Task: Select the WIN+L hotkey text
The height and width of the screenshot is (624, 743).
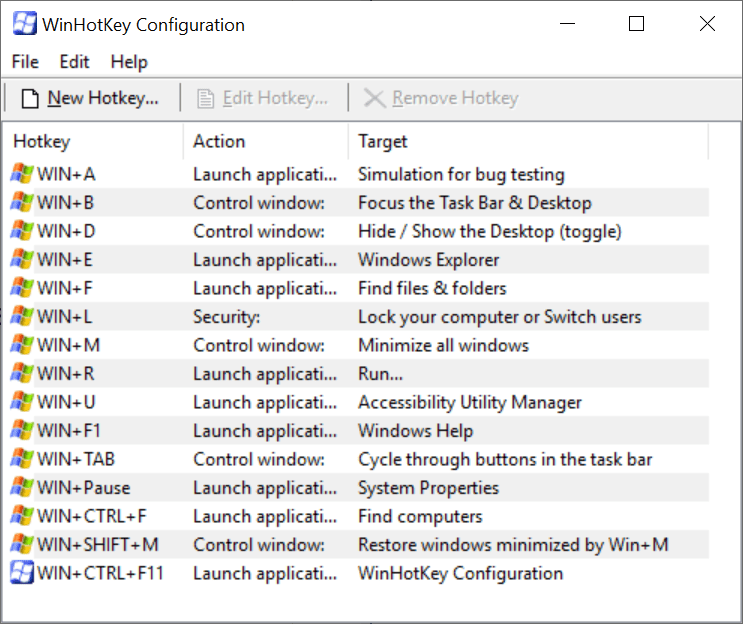Action: [64, 317]
